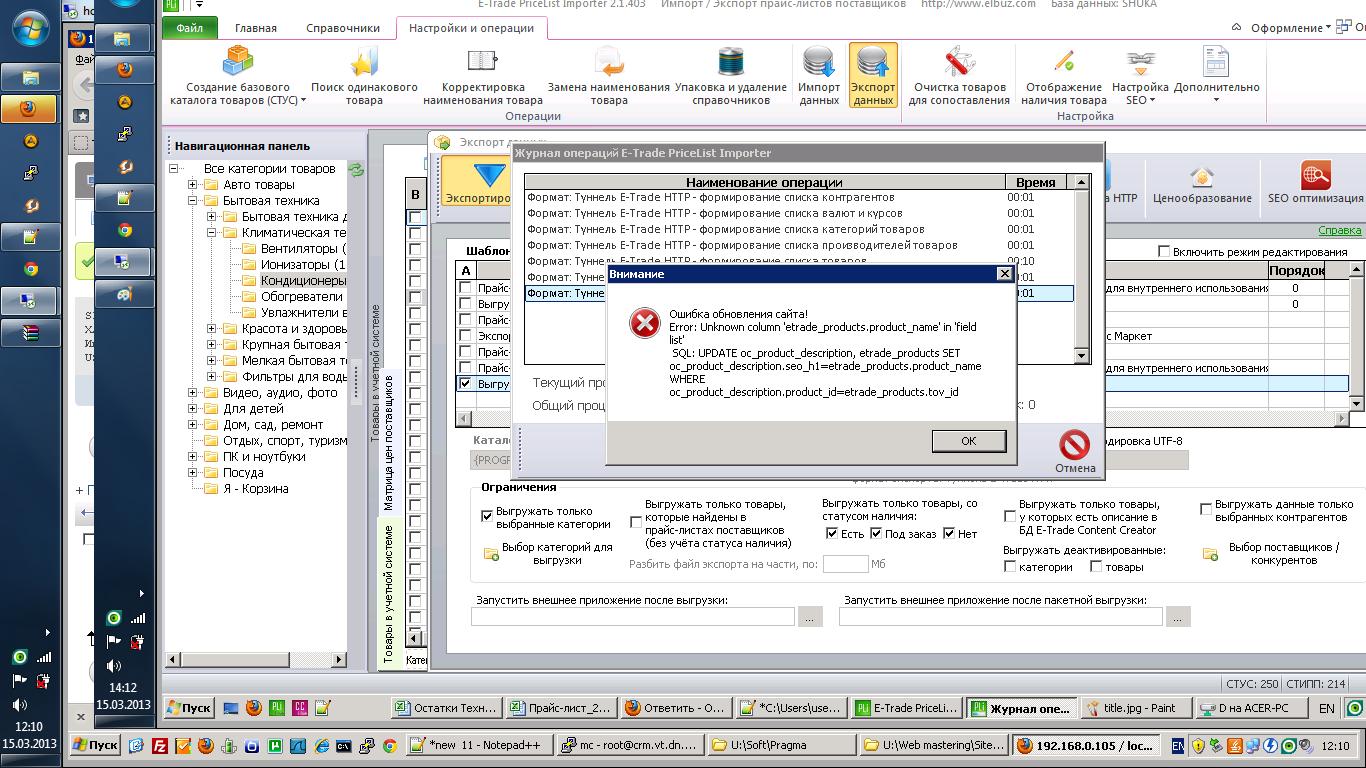Launch Поиск одинакового товара
Image resolution: width=1366 pixels, height=768 pixels.
point(364,76)
